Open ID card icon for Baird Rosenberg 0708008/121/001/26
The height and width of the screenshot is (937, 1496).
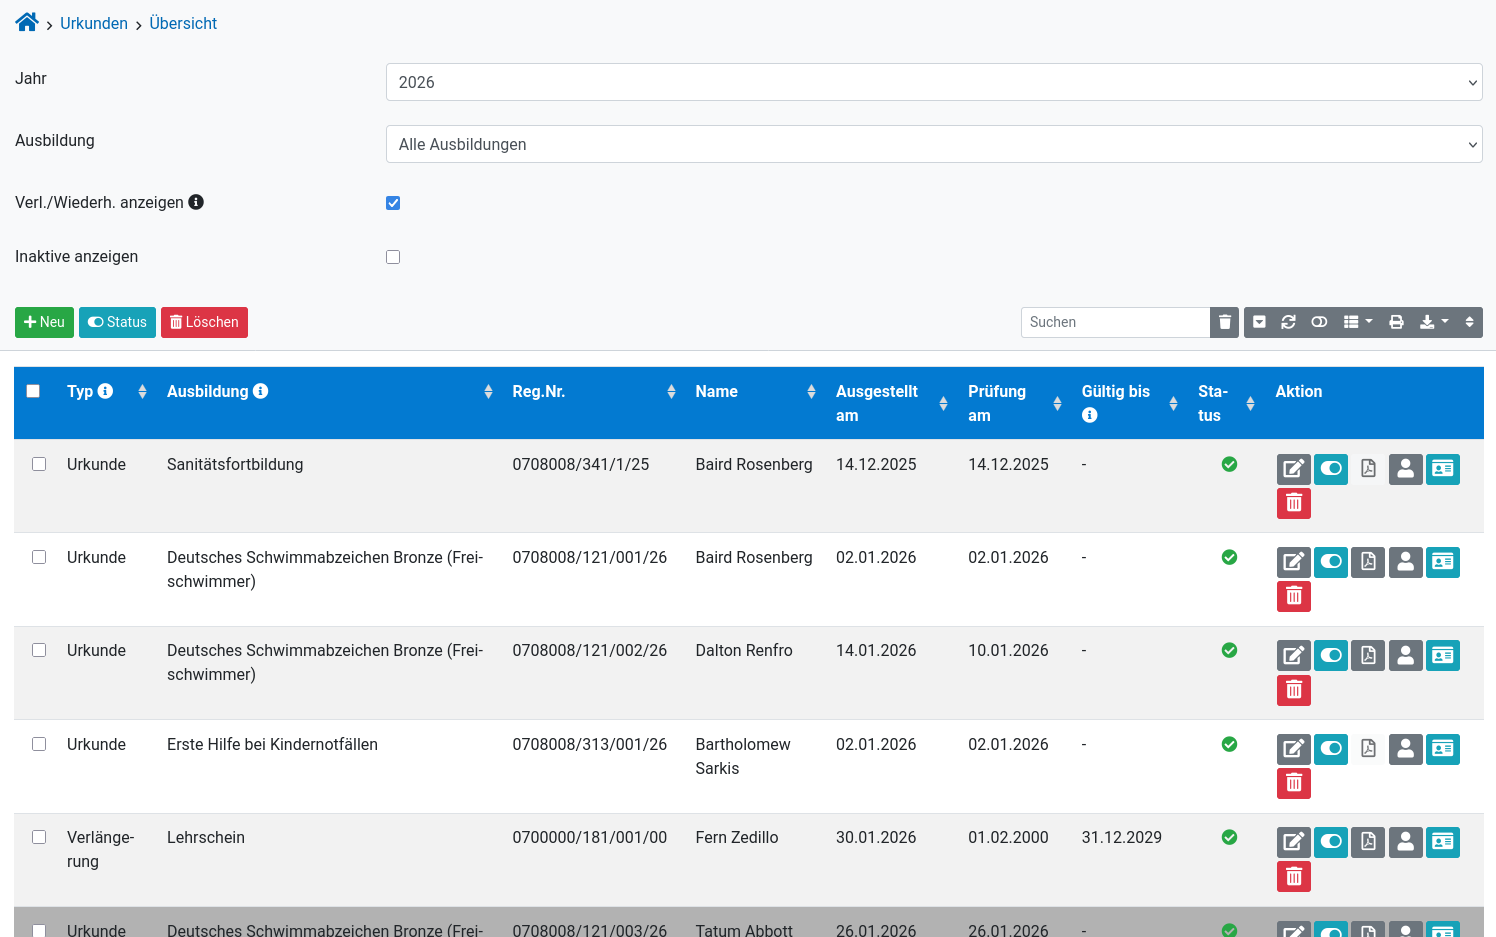(x=1442, y=562)
